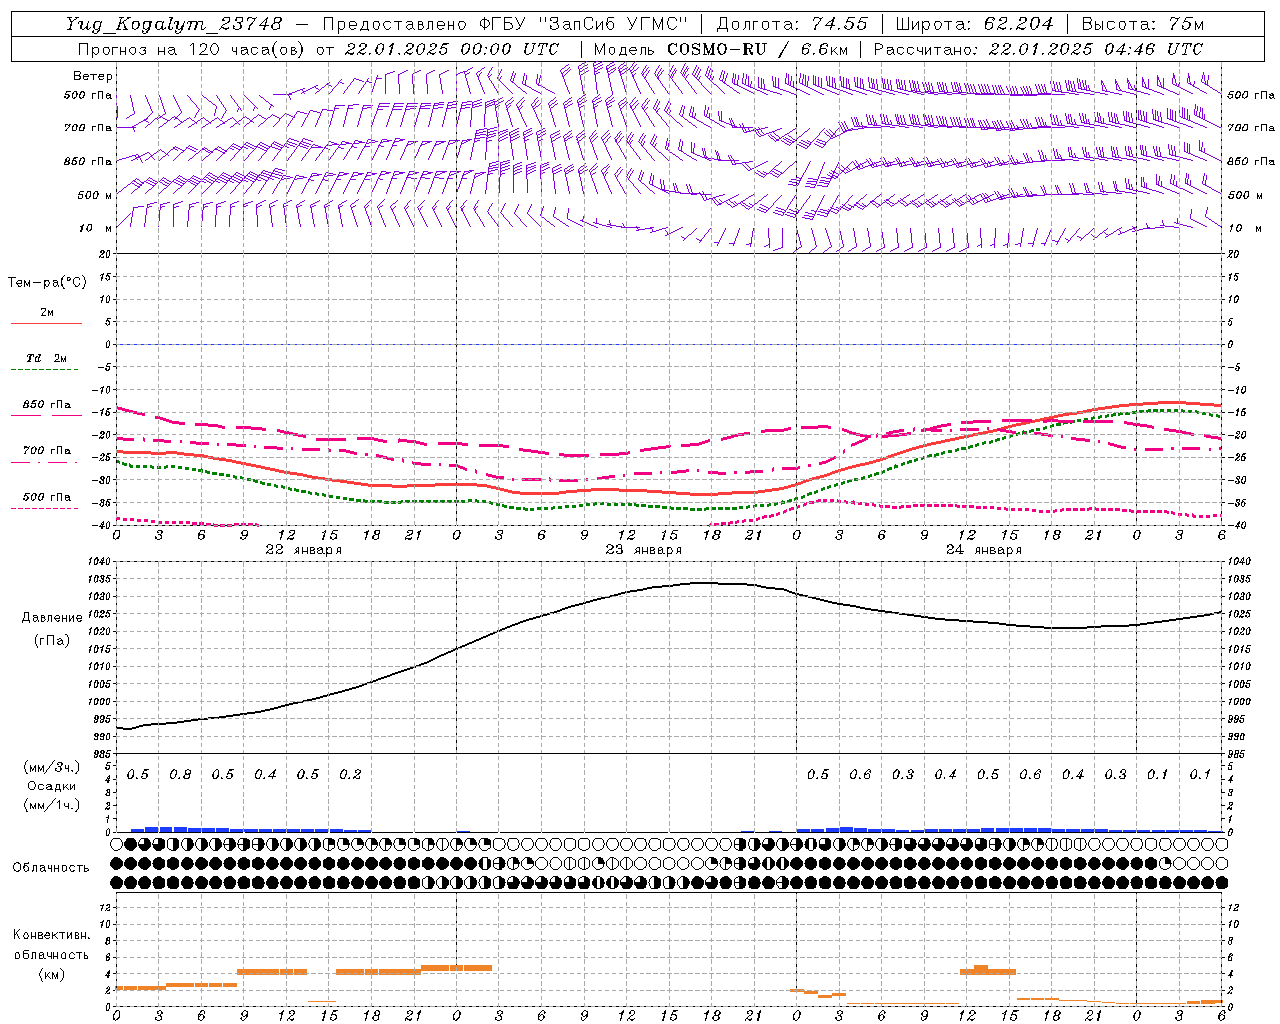Click the (км) unit label of the bottom panel
Viewport: 1280px width, 1024px height.
[51, 974]
